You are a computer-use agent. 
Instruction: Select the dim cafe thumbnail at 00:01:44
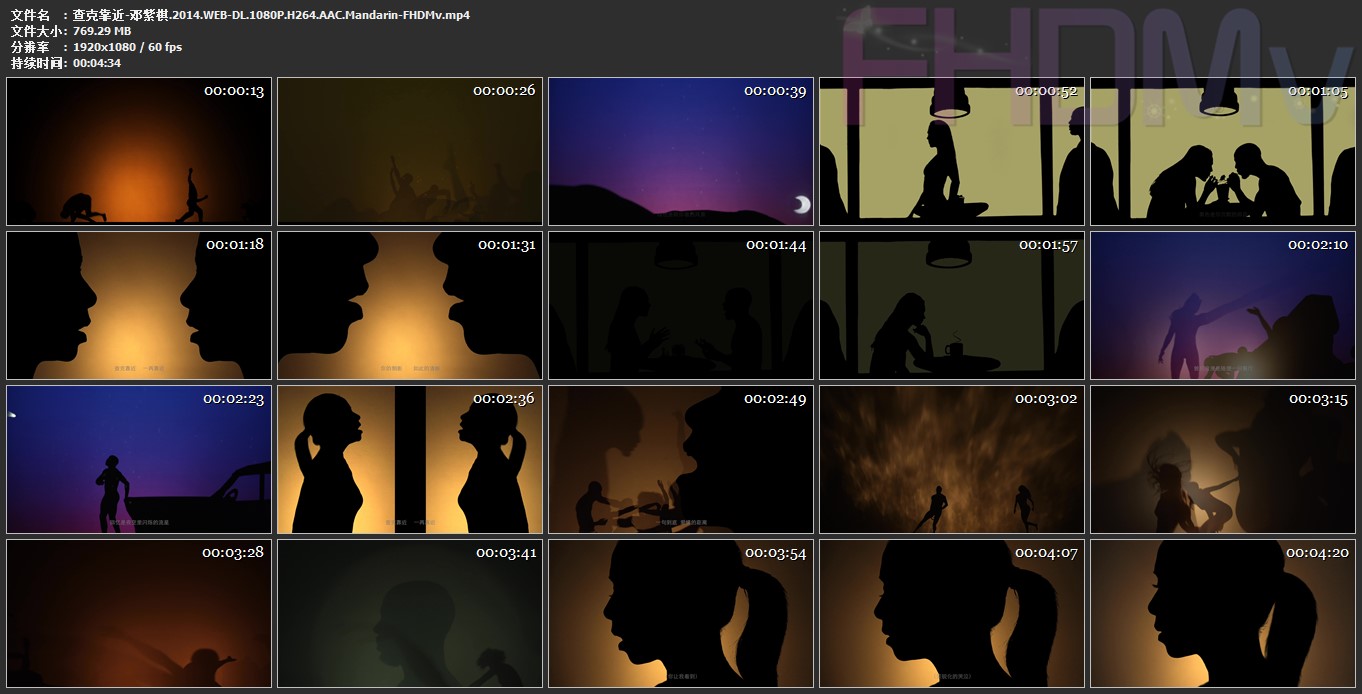pos(681,305)
